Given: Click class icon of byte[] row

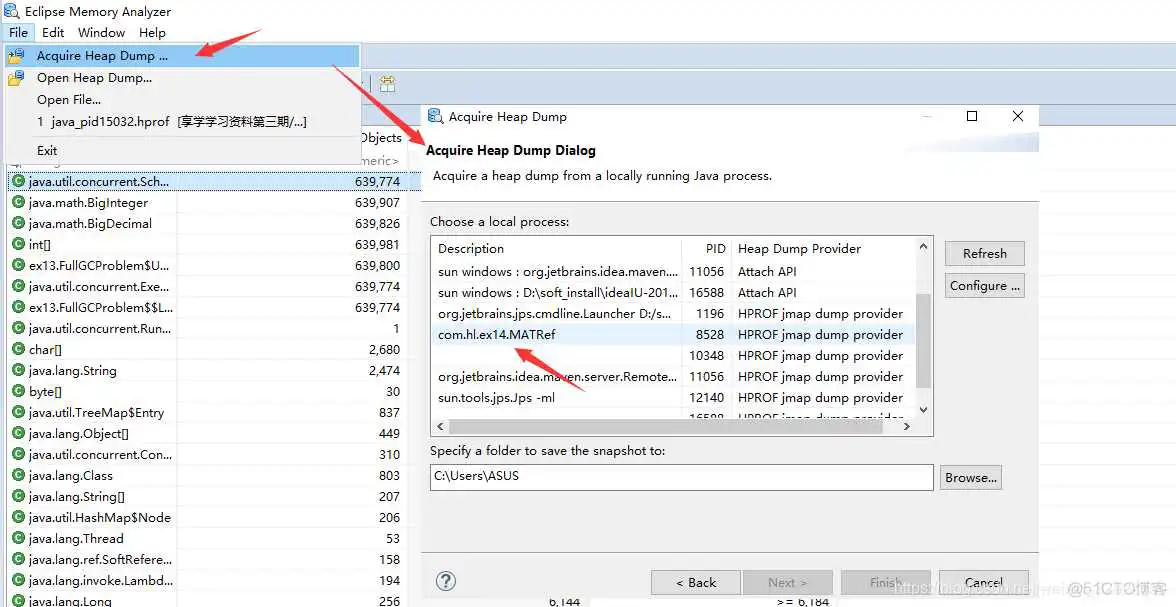Looking at the screenshot, I should [19, 391].
